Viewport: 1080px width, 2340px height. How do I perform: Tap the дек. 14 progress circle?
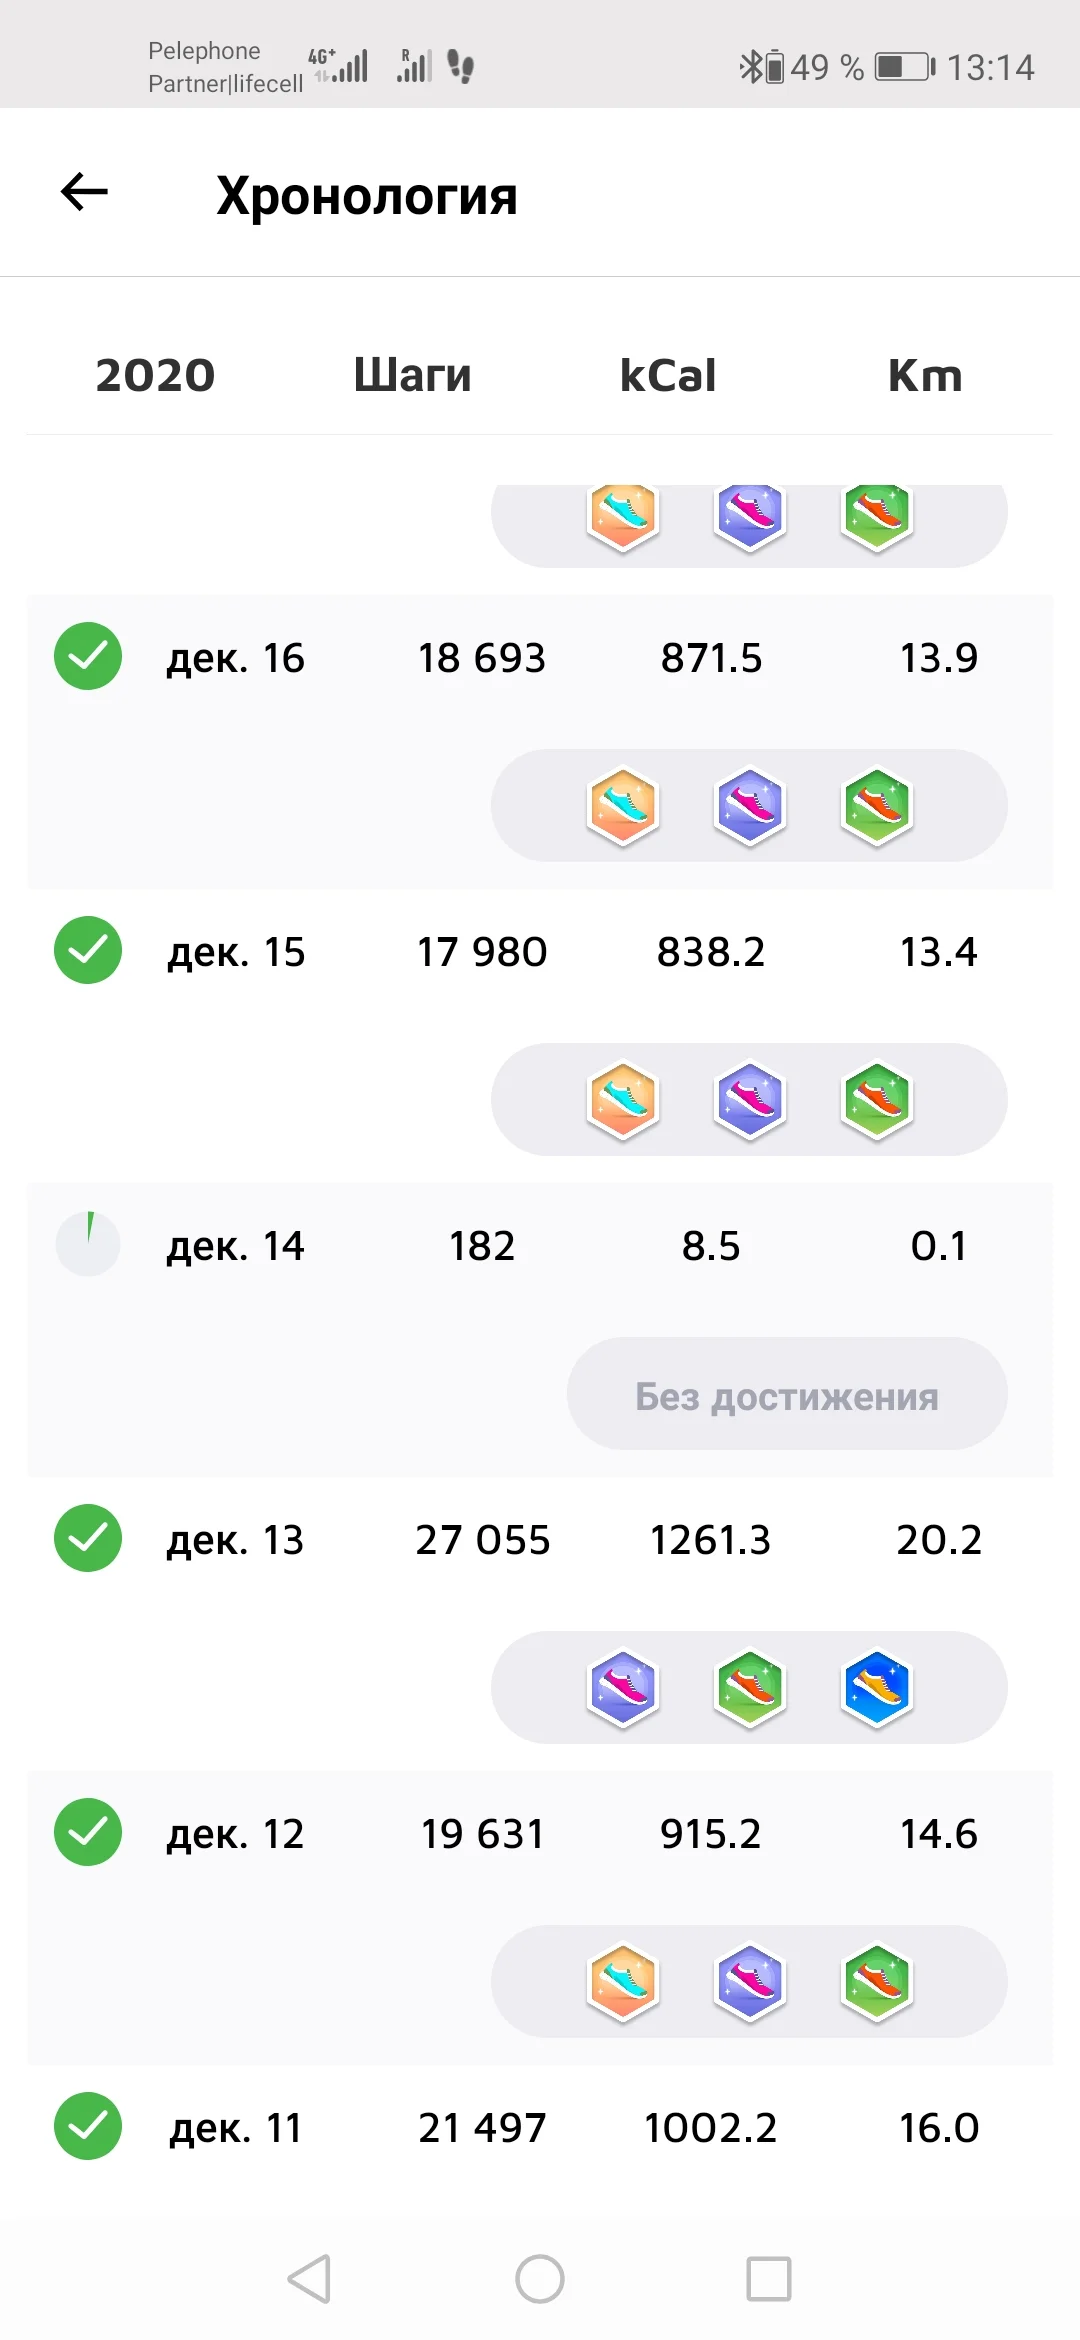(88, 1245)
